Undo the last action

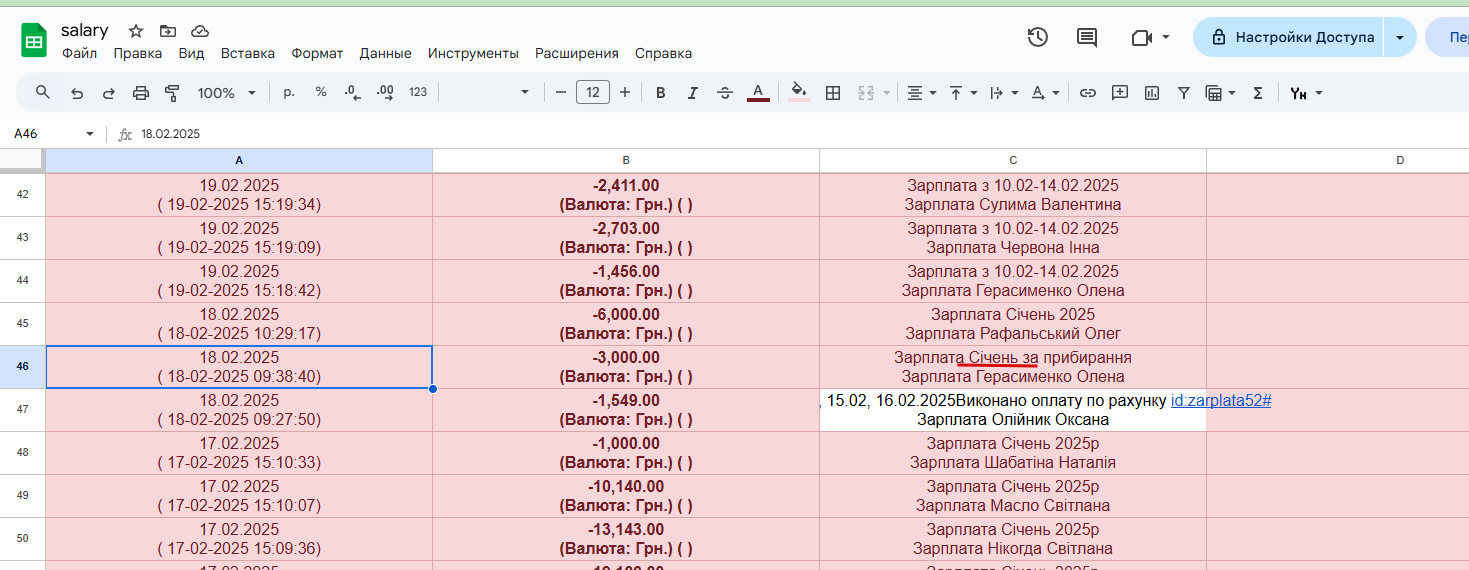coord(77,93)
